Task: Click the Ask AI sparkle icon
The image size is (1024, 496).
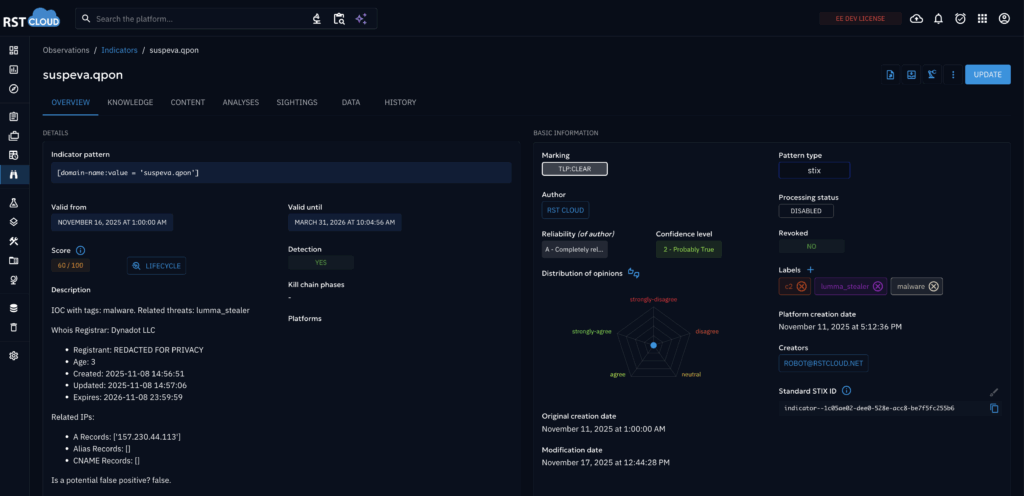Action: tap(361, 18)
